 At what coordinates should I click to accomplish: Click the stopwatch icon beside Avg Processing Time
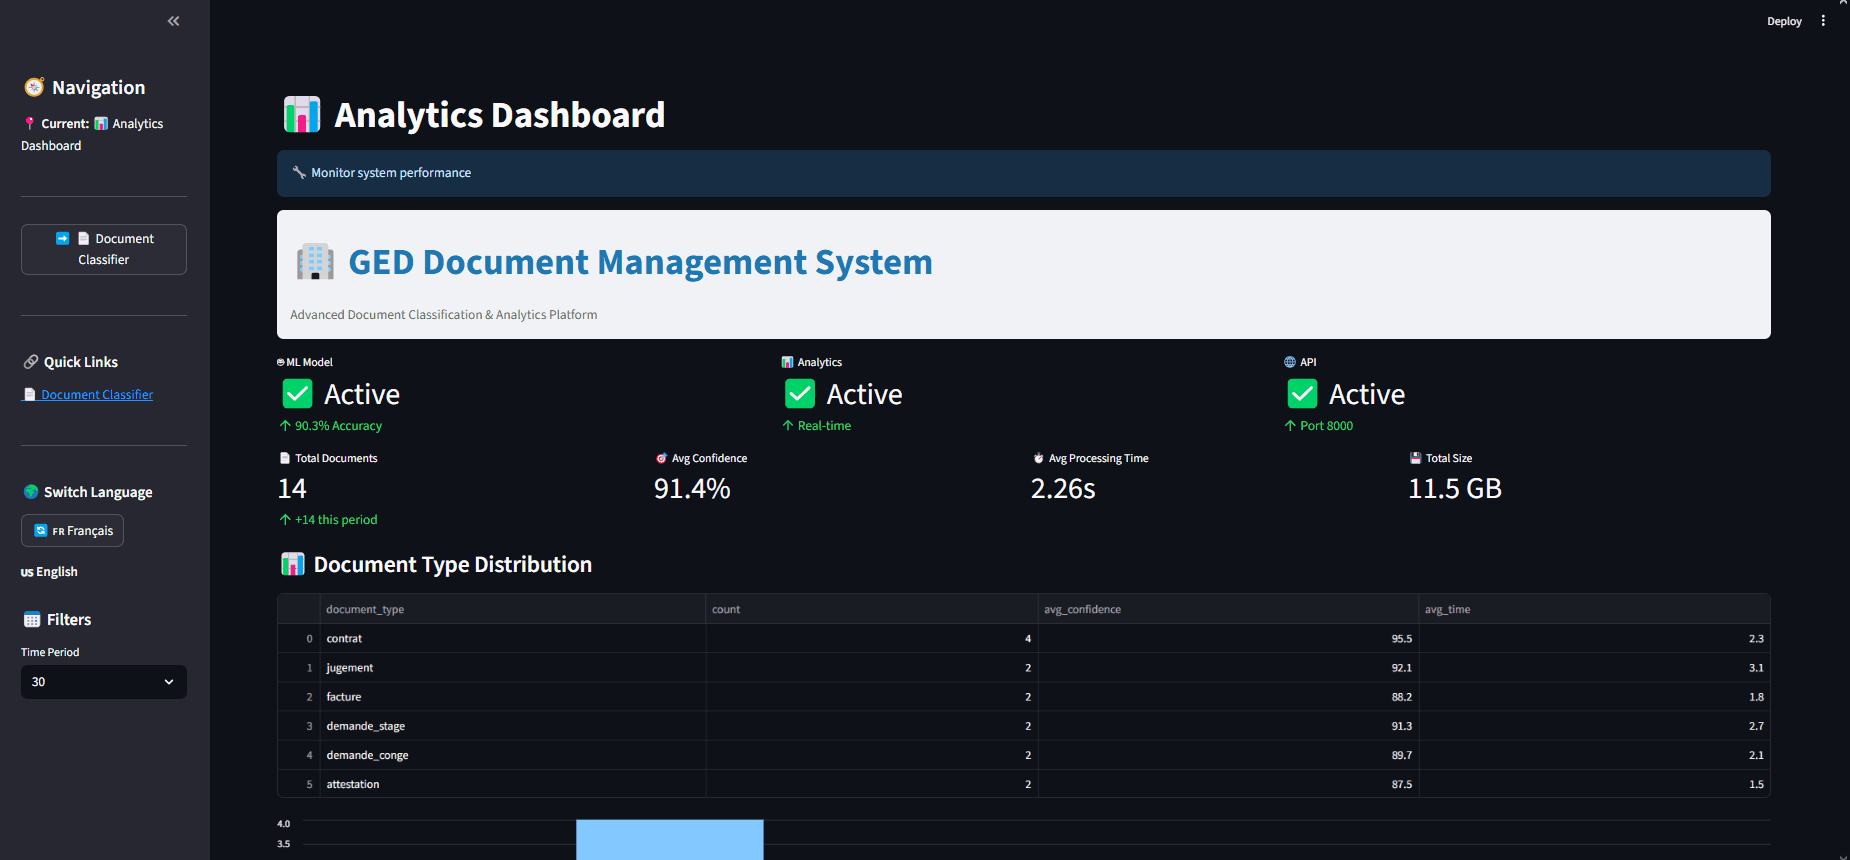[x=1038, y=458]
